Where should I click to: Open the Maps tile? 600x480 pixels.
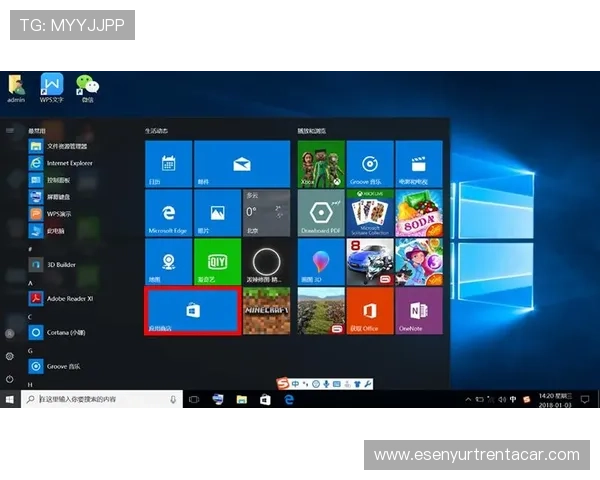(x=168, y=262)
